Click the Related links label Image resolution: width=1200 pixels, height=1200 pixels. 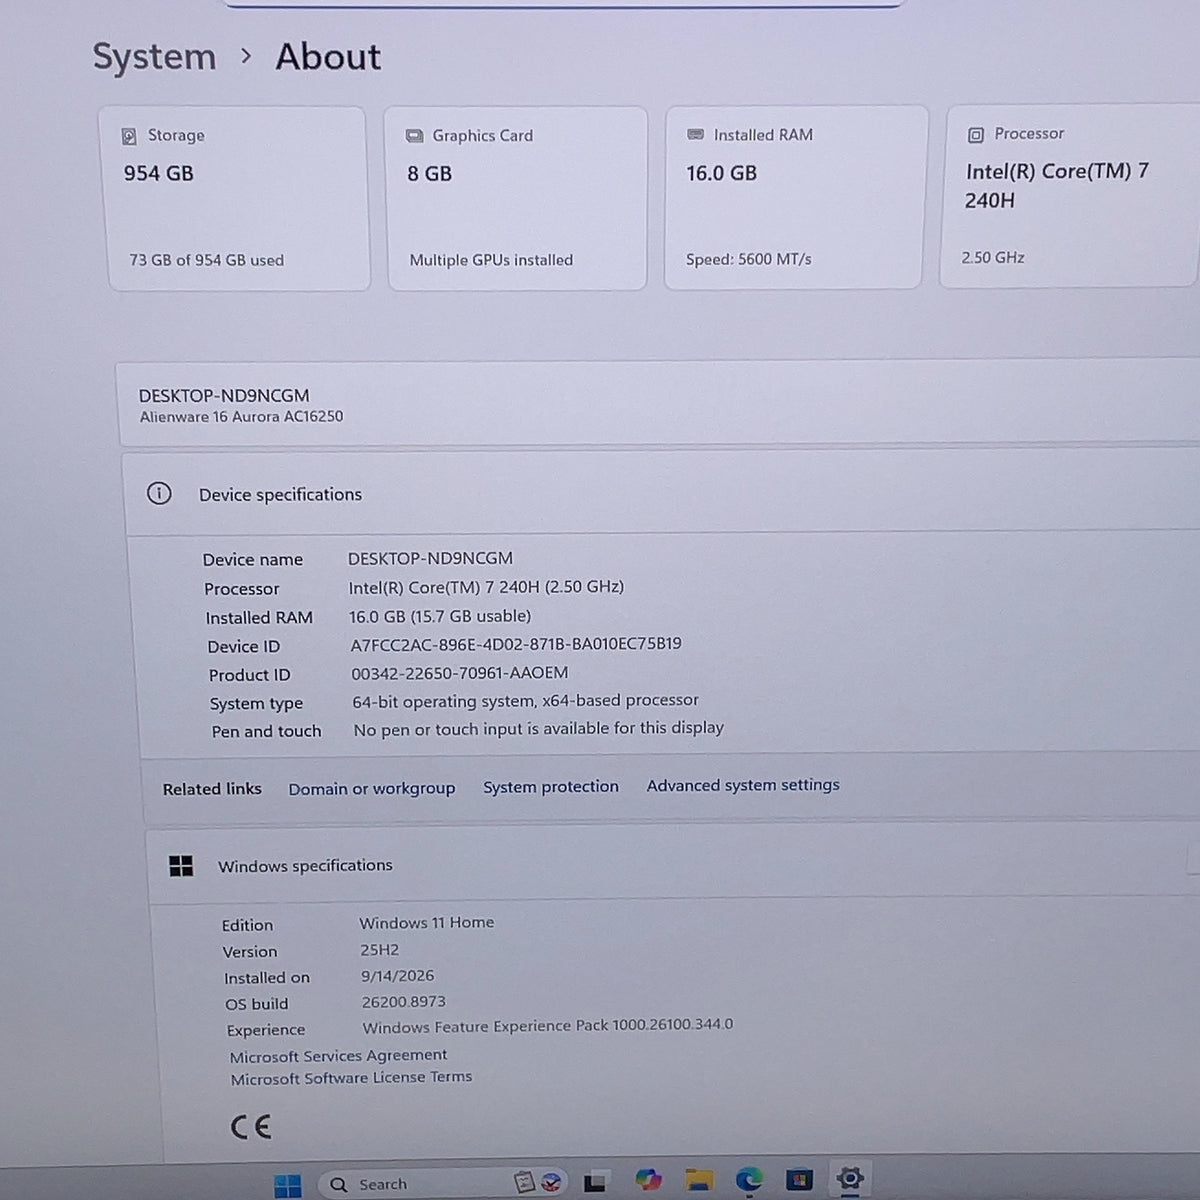(212, 789)
